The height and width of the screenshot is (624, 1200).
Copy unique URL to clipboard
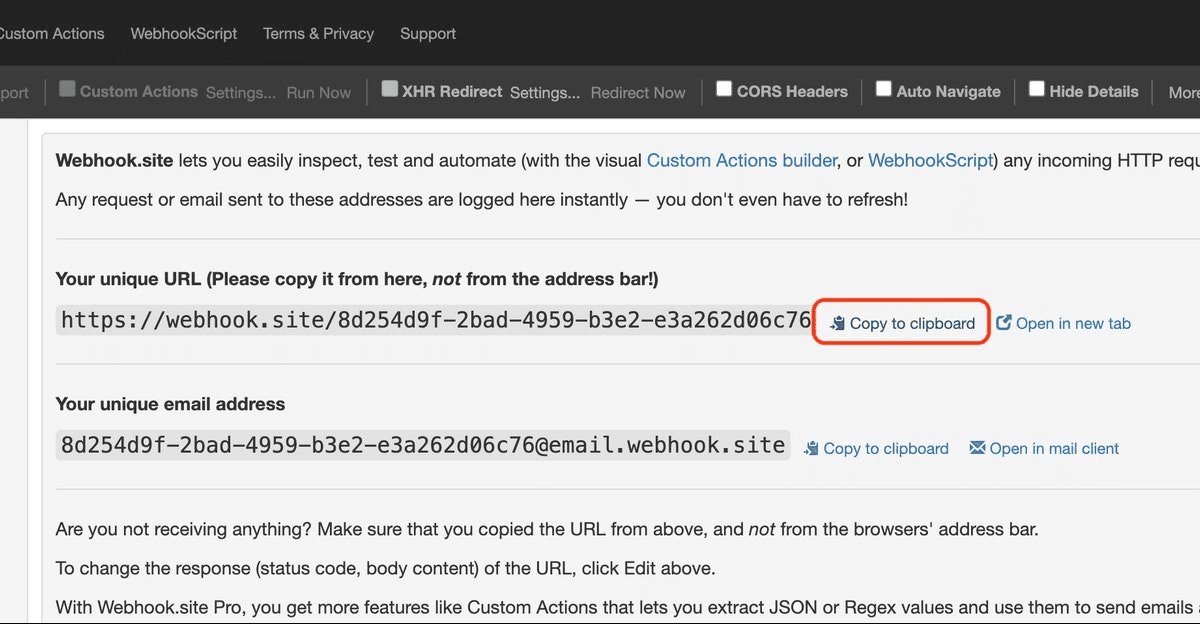pyautogui.click(x=903, y=323)
